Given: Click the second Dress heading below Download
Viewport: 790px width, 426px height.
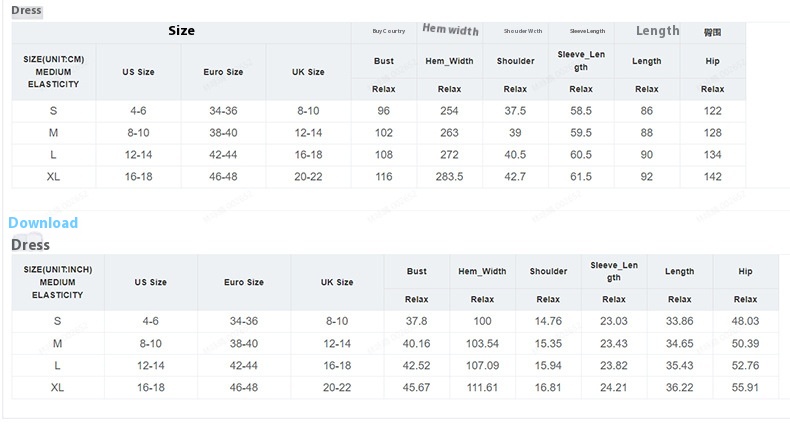Looking at the screenshot, I should click(x=30, y=244).
